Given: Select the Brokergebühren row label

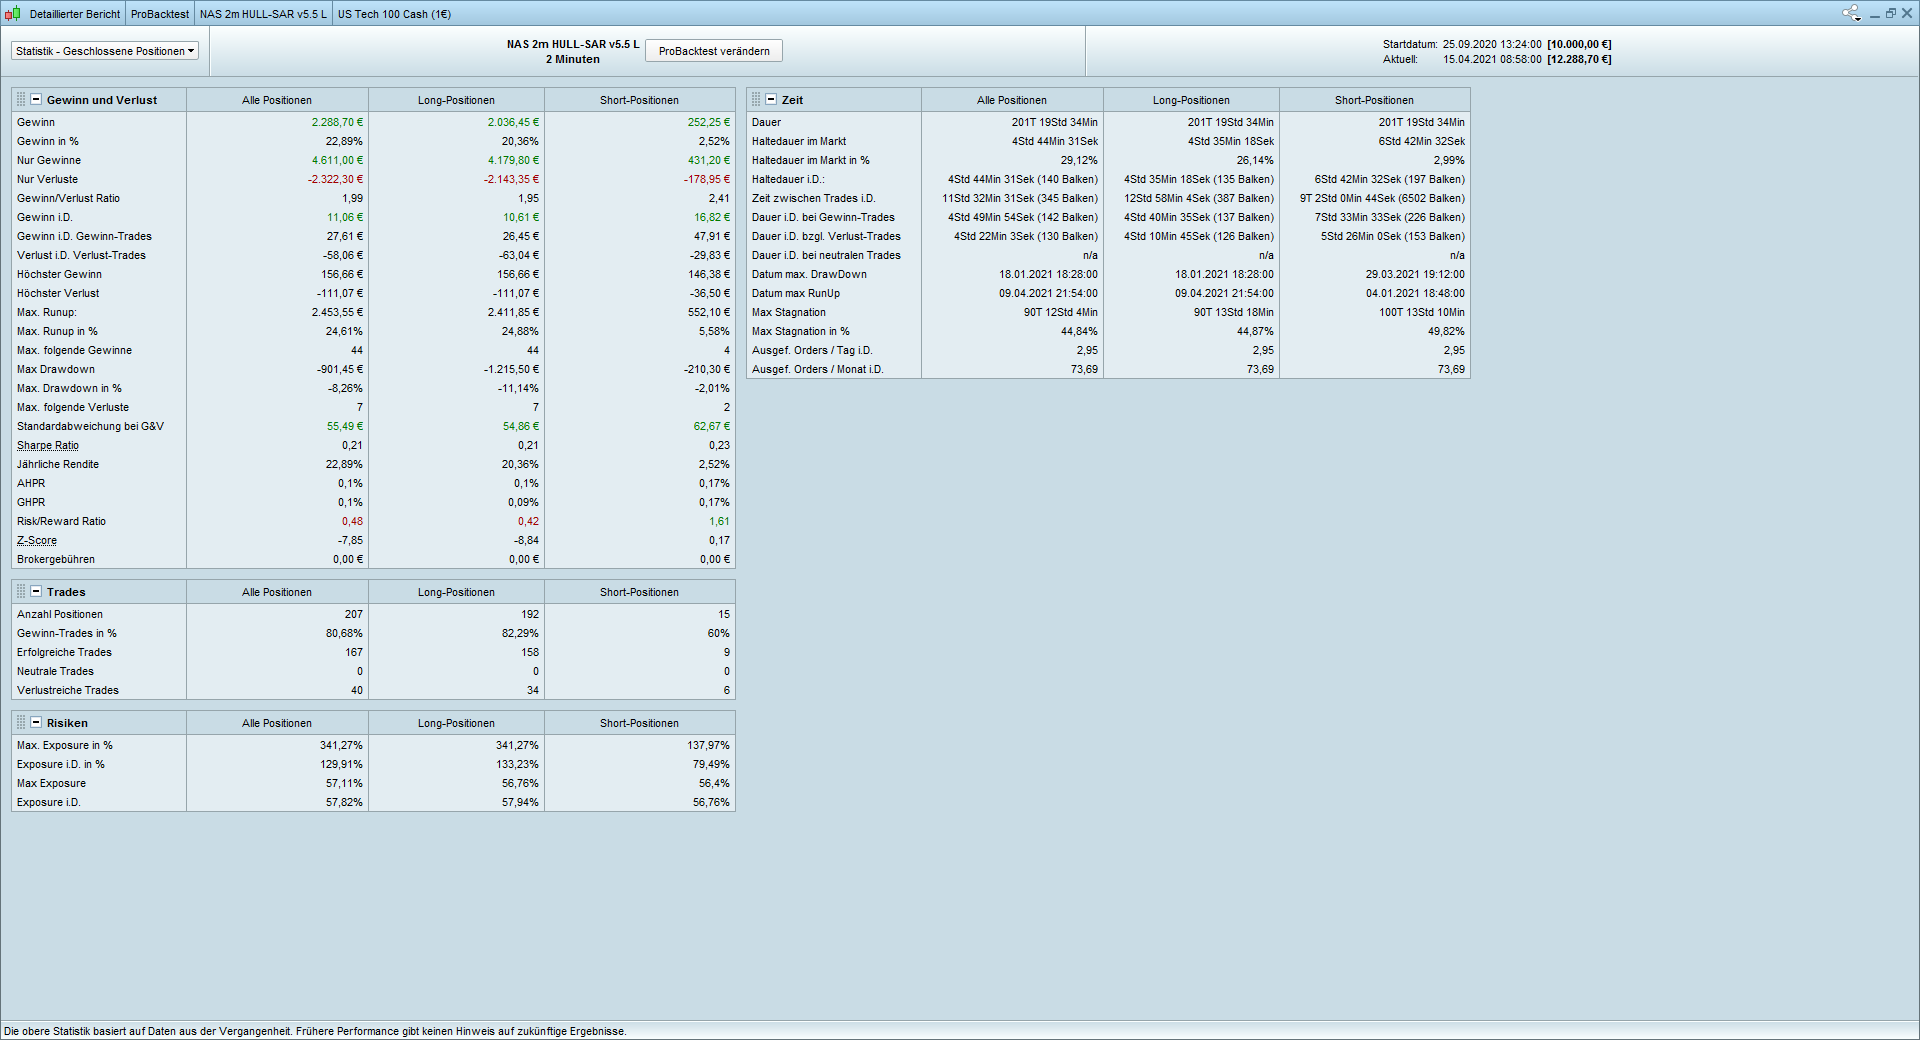Looking at the screenshot, I should tap(56, 560).
